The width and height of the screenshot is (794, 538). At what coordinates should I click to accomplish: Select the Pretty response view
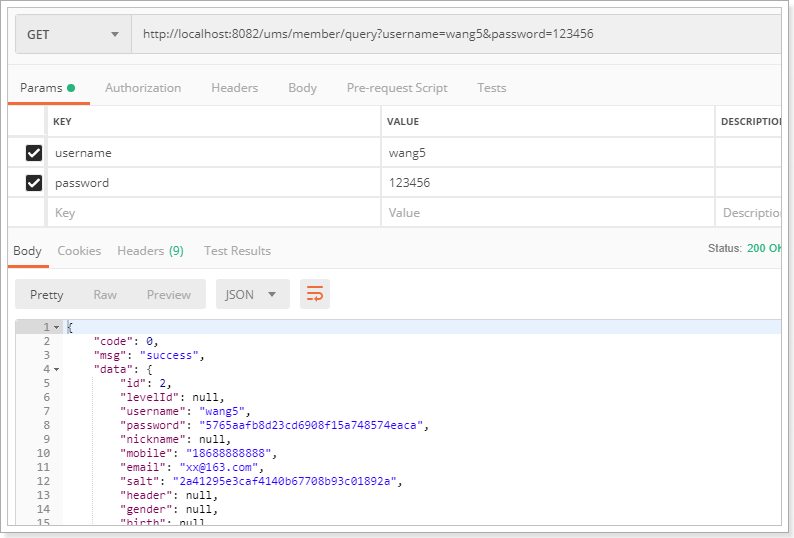coord(47,294)
